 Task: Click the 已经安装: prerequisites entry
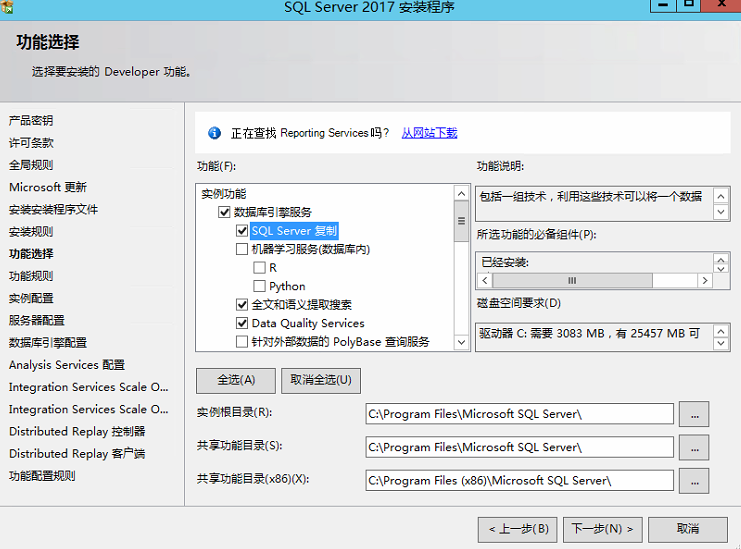(505, 262)
